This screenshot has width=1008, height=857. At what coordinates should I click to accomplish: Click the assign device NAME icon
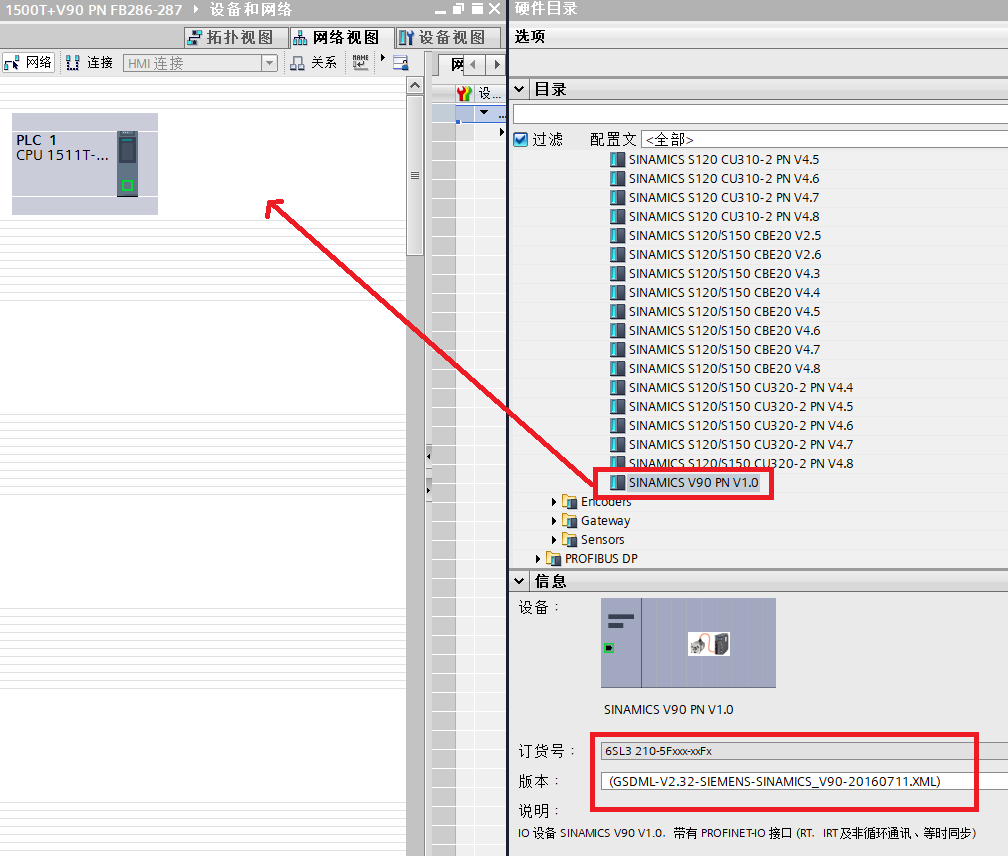(x=361, y=62)
